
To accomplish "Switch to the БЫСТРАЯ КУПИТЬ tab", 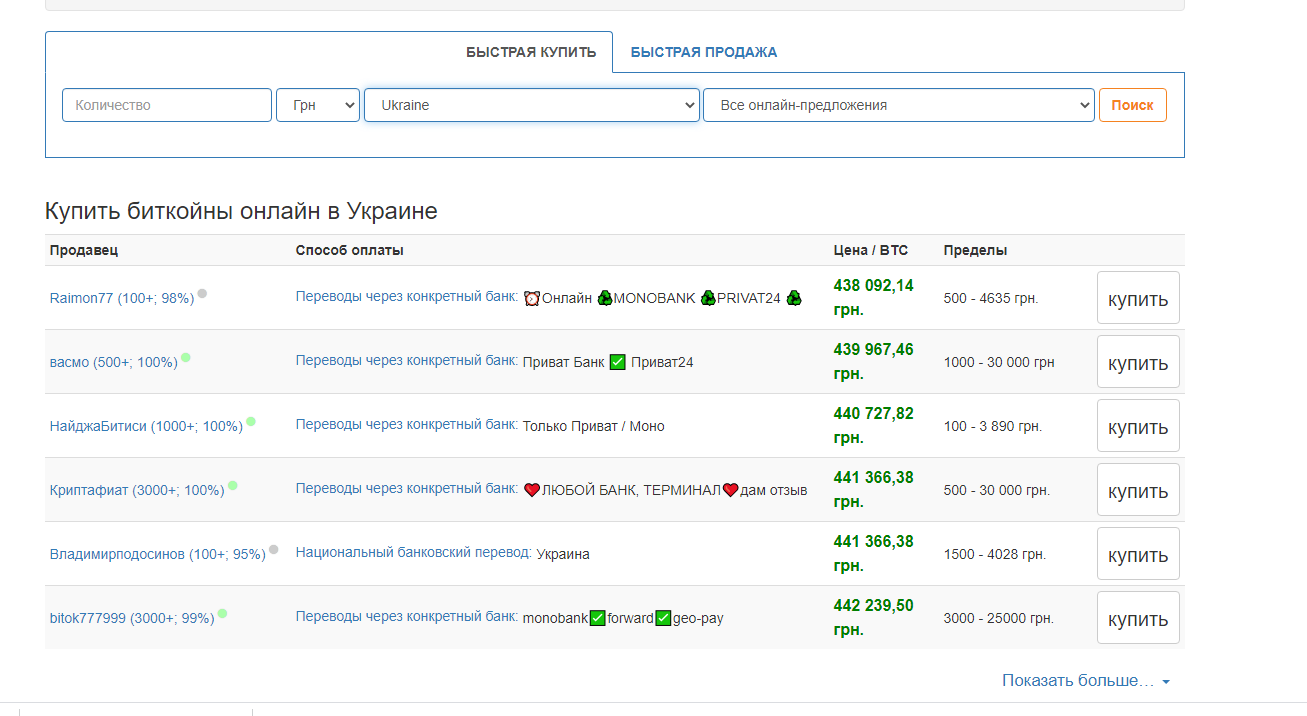I will pos(531,52).
